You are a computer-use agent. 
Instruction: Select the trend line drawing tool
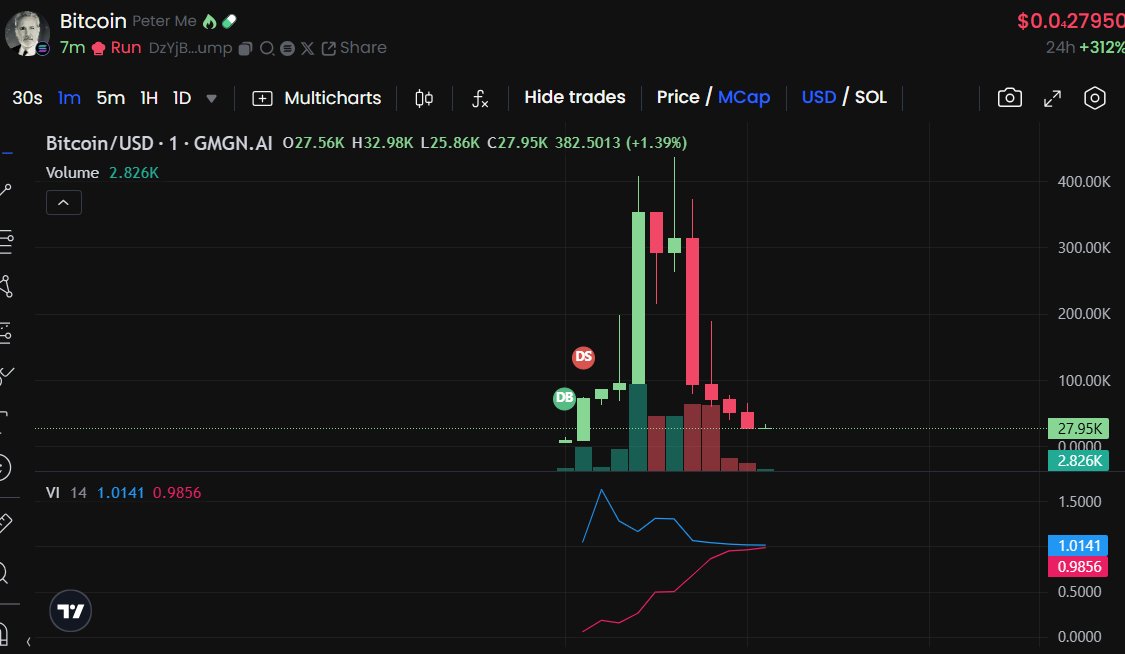tap(6, 191)
